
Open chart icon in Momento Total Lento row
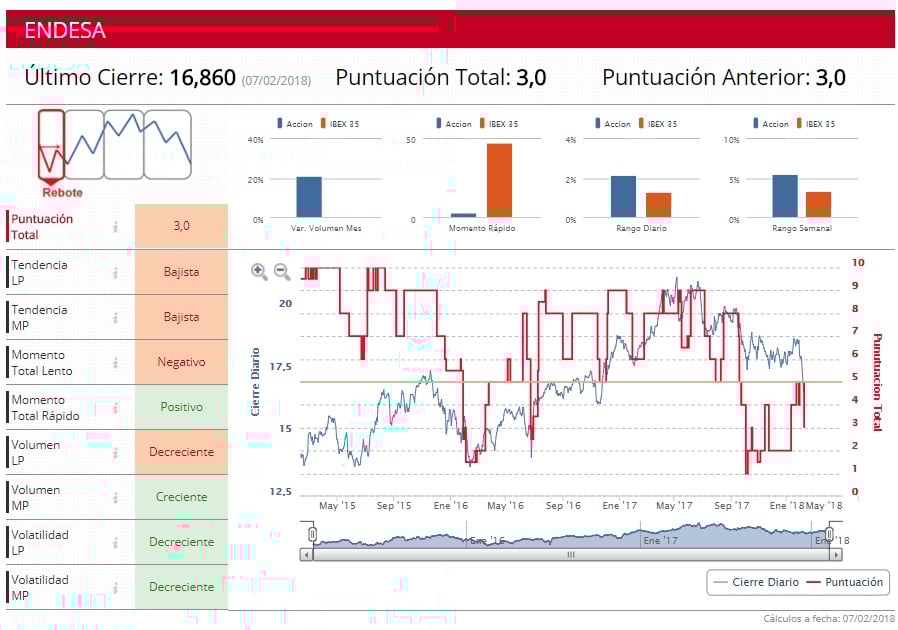pos(116,363)
